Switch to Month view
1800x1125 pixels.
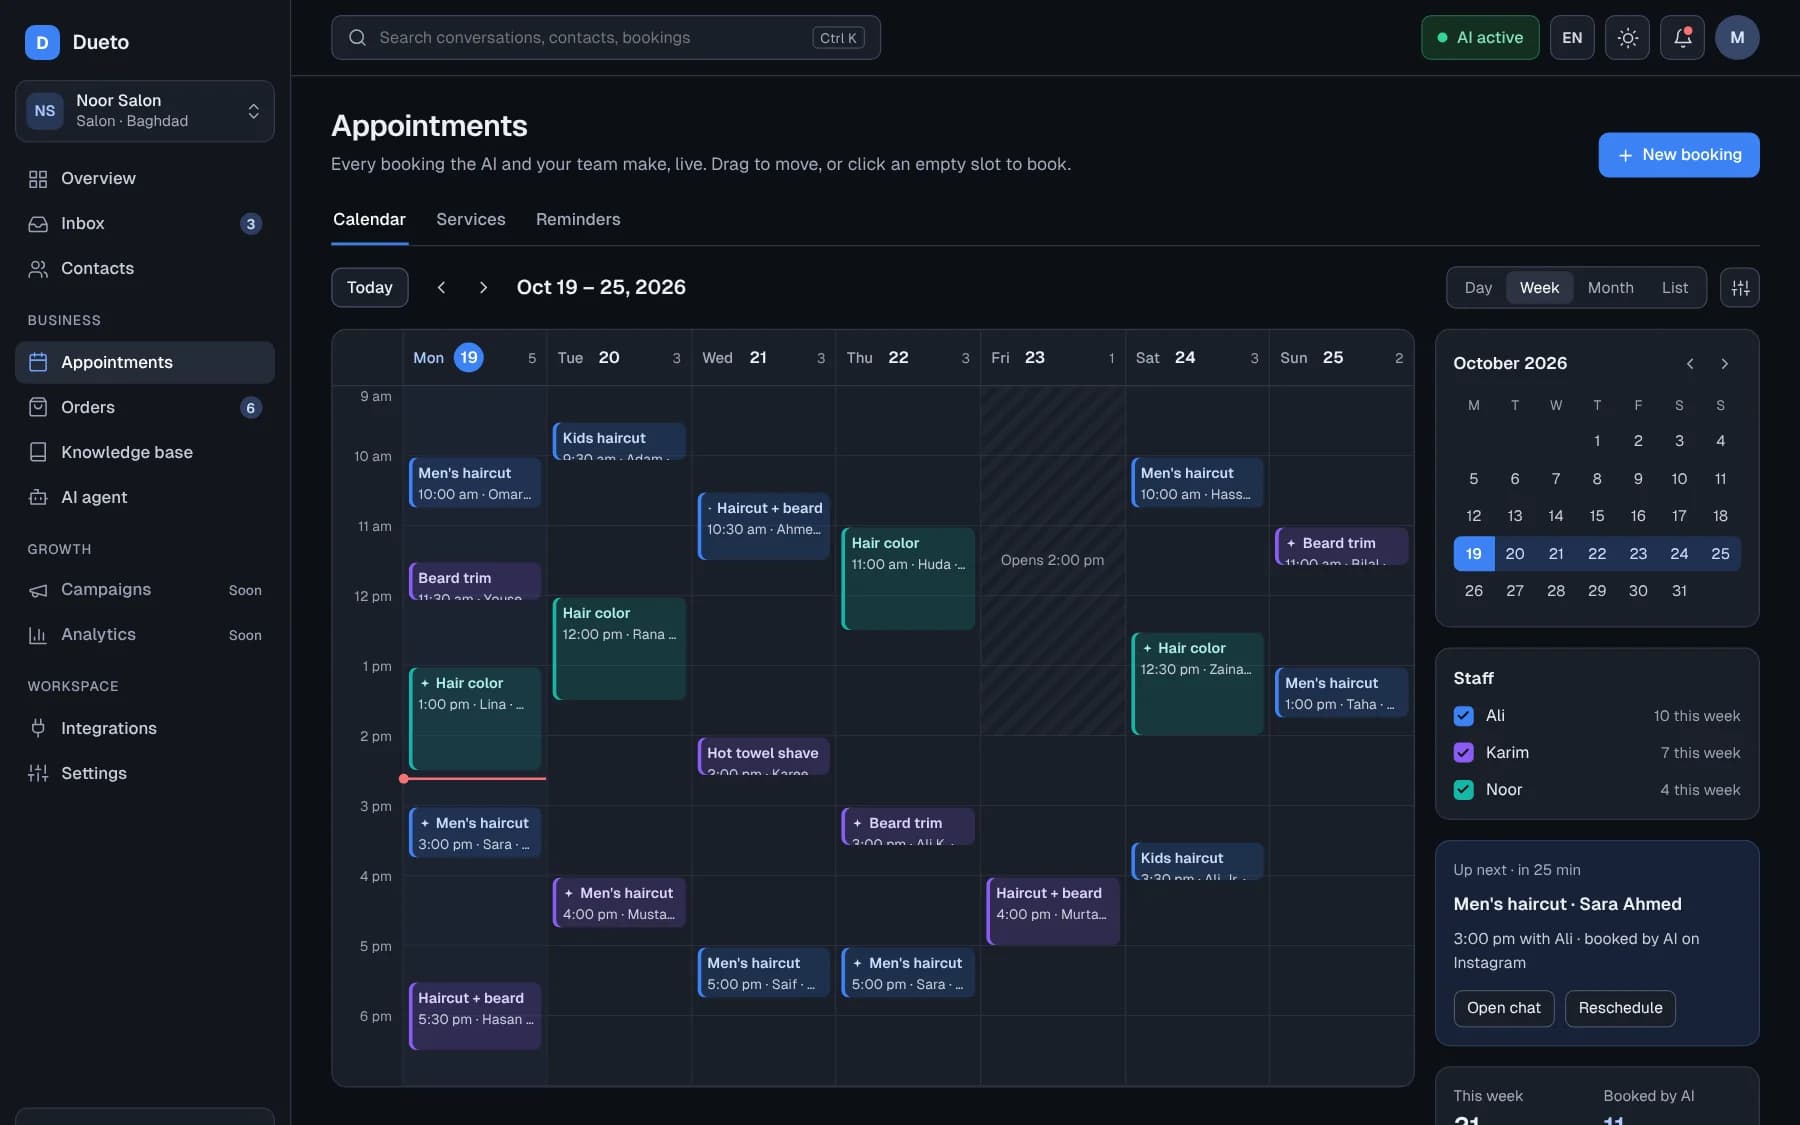(1610, 288)
